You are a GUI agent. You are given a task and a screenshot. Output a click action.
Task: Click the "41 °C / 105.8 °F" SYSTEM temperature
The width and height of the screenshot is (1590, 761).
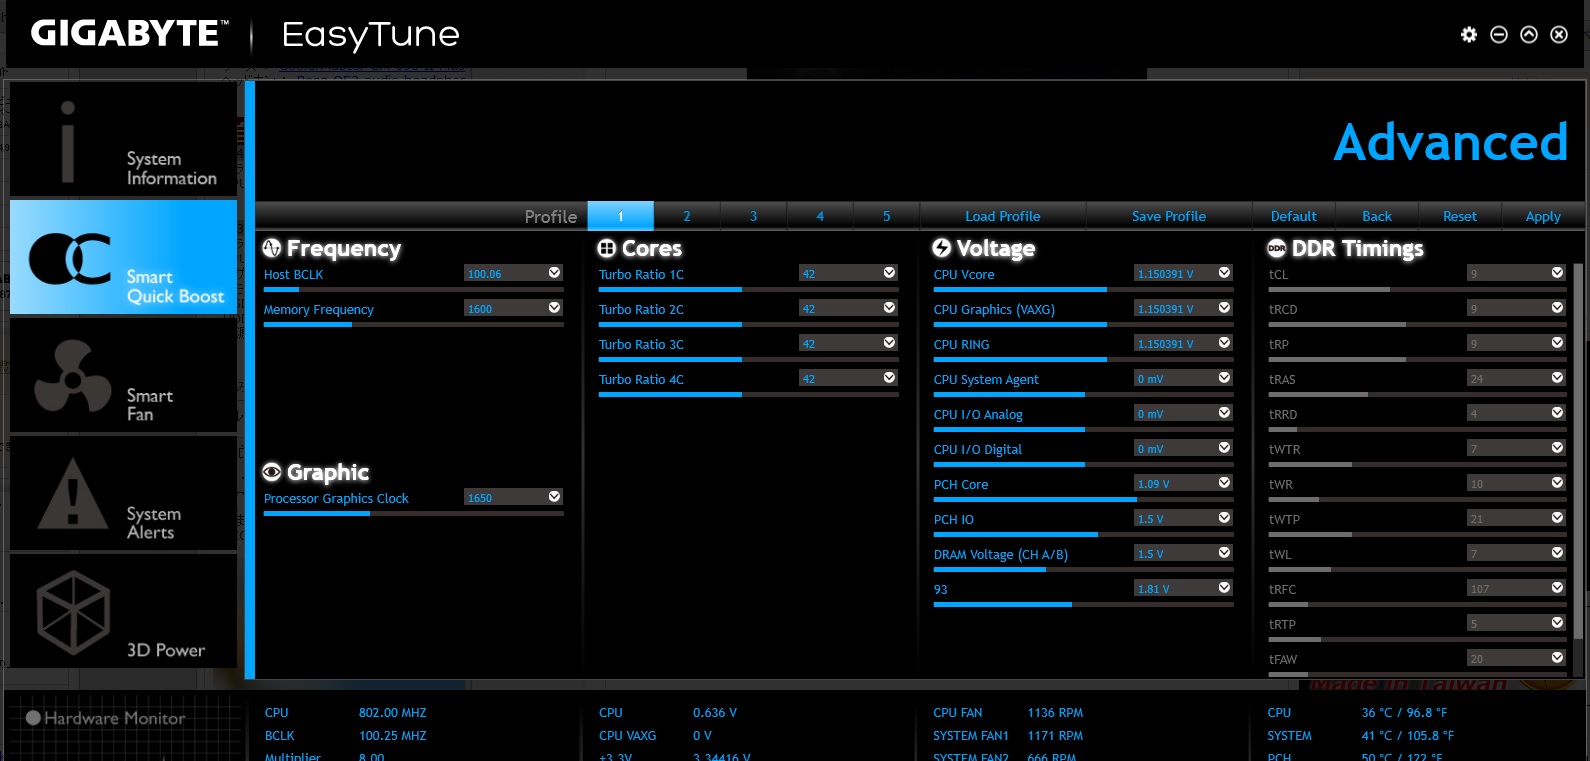(1407, 736)
